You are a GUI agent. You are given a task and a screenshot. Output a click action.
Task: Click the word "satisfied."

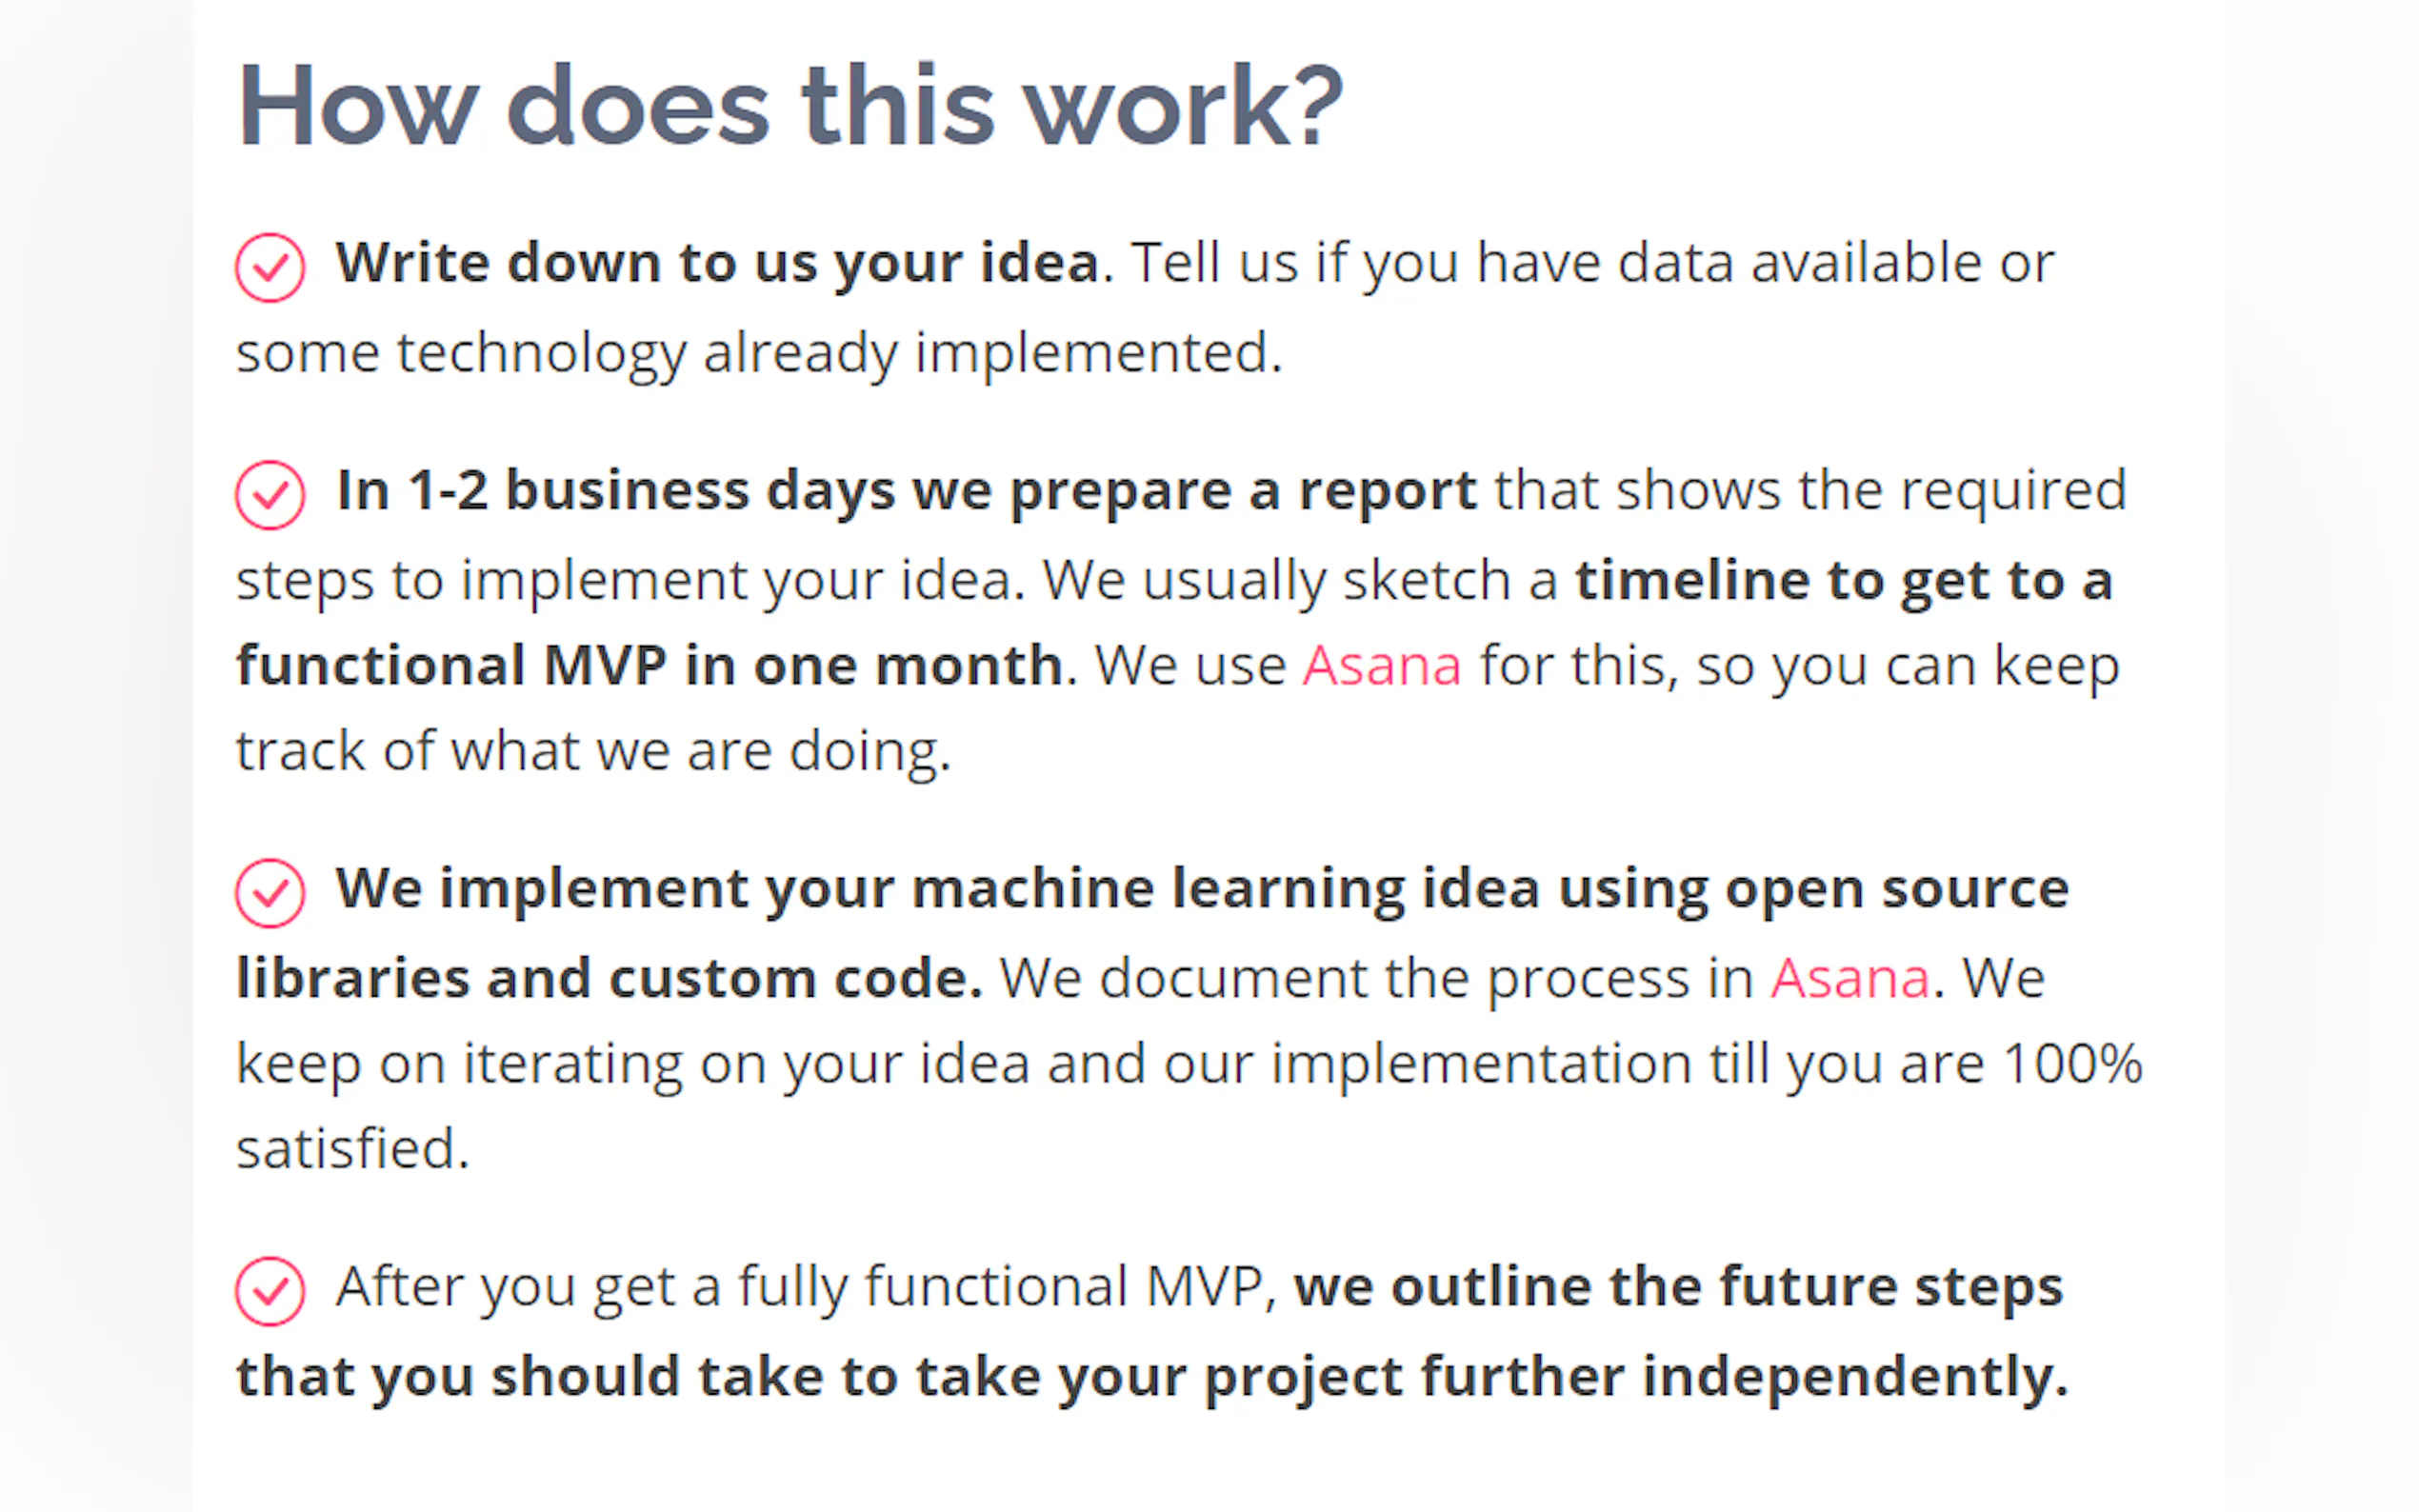352,1149
